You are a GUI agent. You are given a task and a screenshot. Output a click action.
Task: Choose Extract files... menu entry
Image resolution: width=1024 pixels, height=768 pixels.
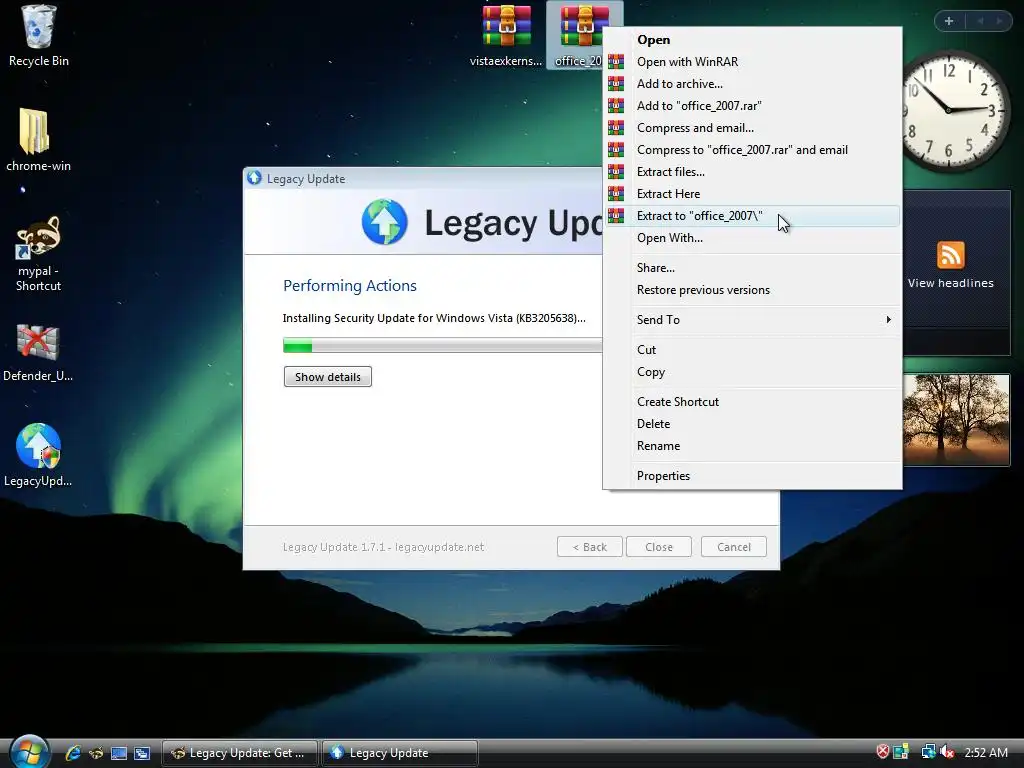[x=752, y=172]
